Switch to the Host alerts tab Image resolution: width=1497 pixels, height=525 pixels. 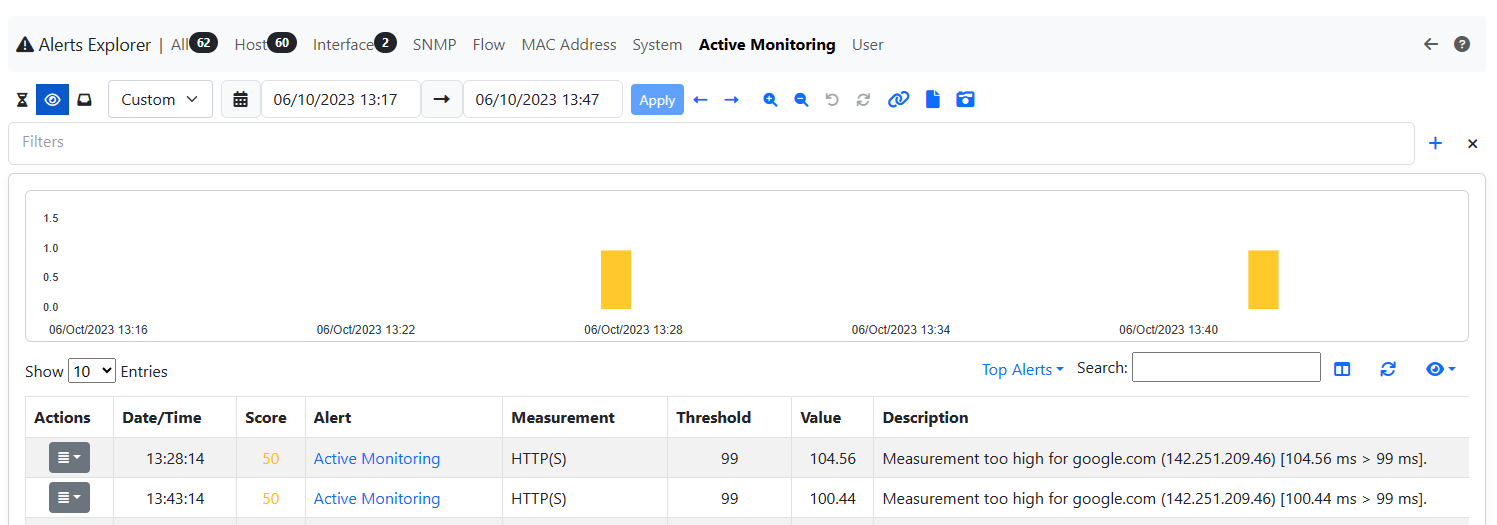point(251,44)
